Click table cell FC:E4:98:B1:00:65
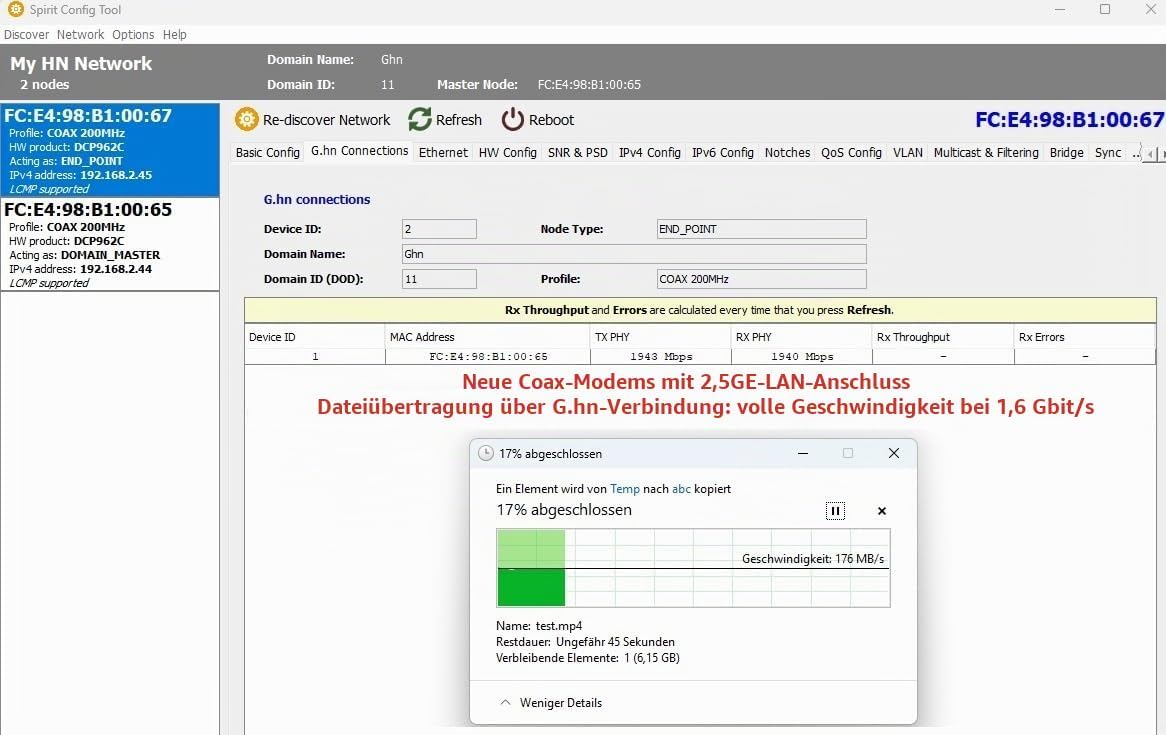 [x=488, y=356]
